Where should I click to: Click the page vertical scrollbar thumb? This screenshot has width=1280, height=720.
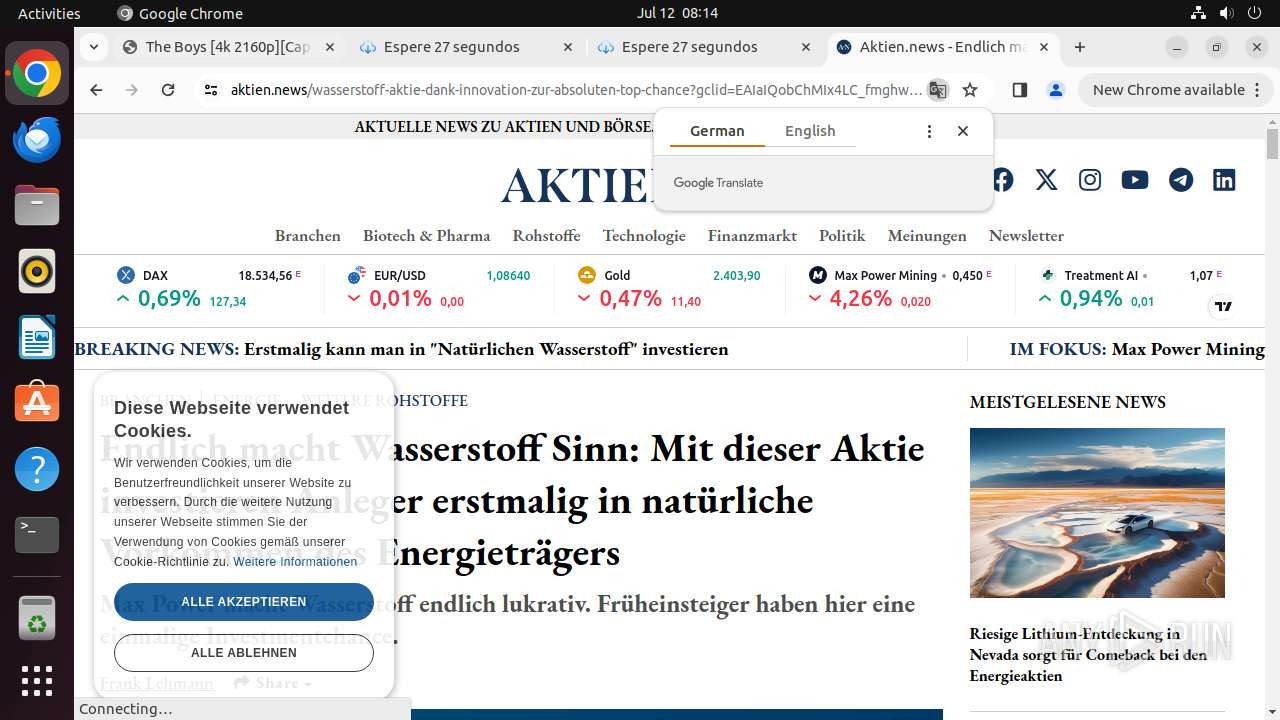(x=1272, y=144)
